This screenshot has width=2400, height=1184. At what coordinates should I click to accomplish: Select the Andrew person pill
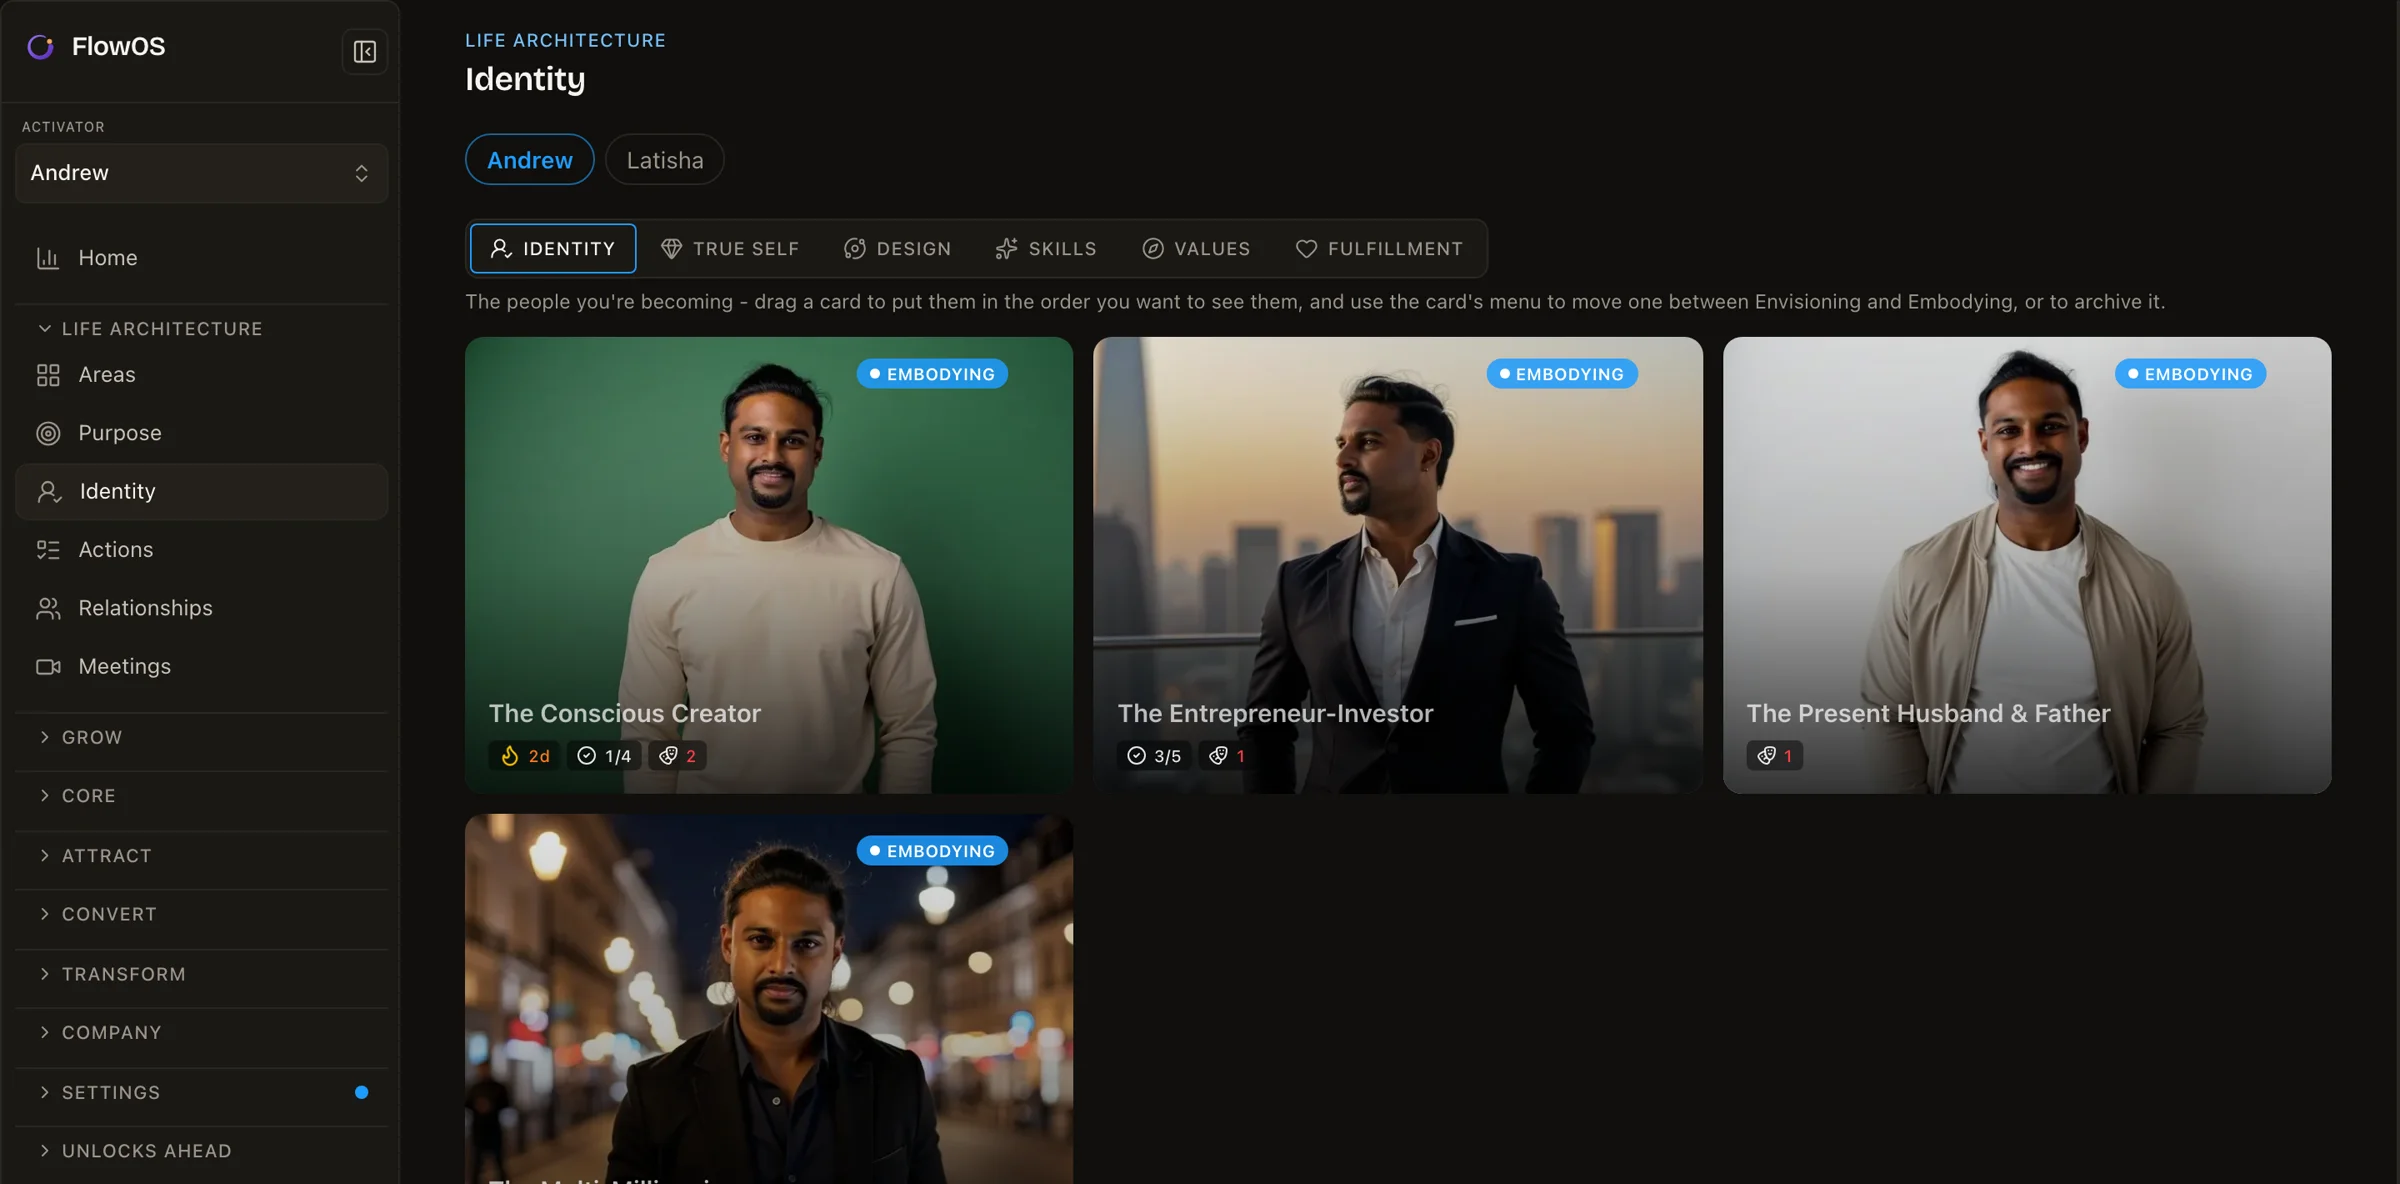point(530,160)
